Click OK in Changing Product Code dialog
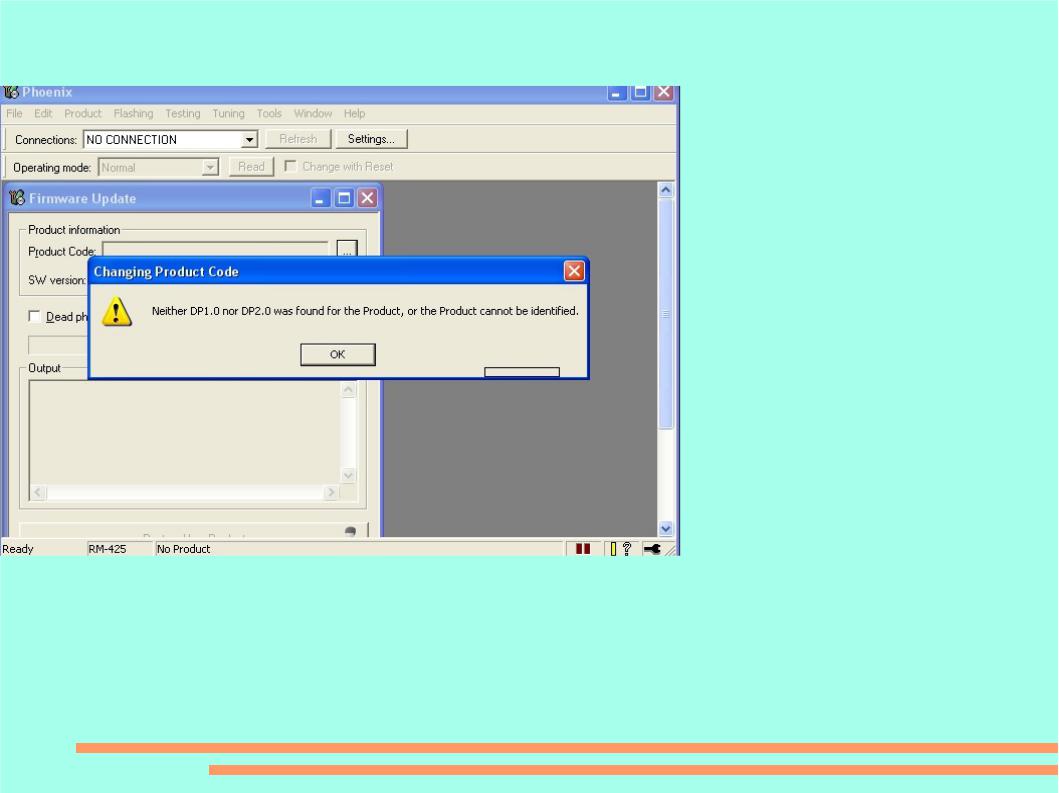This screenshot has height=793, width=1059. click(338, 354)
